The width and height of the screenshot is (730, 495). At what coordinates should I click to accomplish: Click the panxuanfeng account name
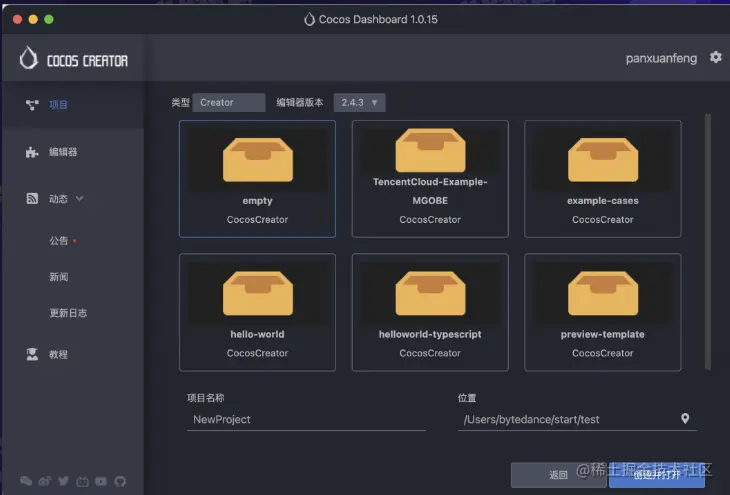[661, 58]
